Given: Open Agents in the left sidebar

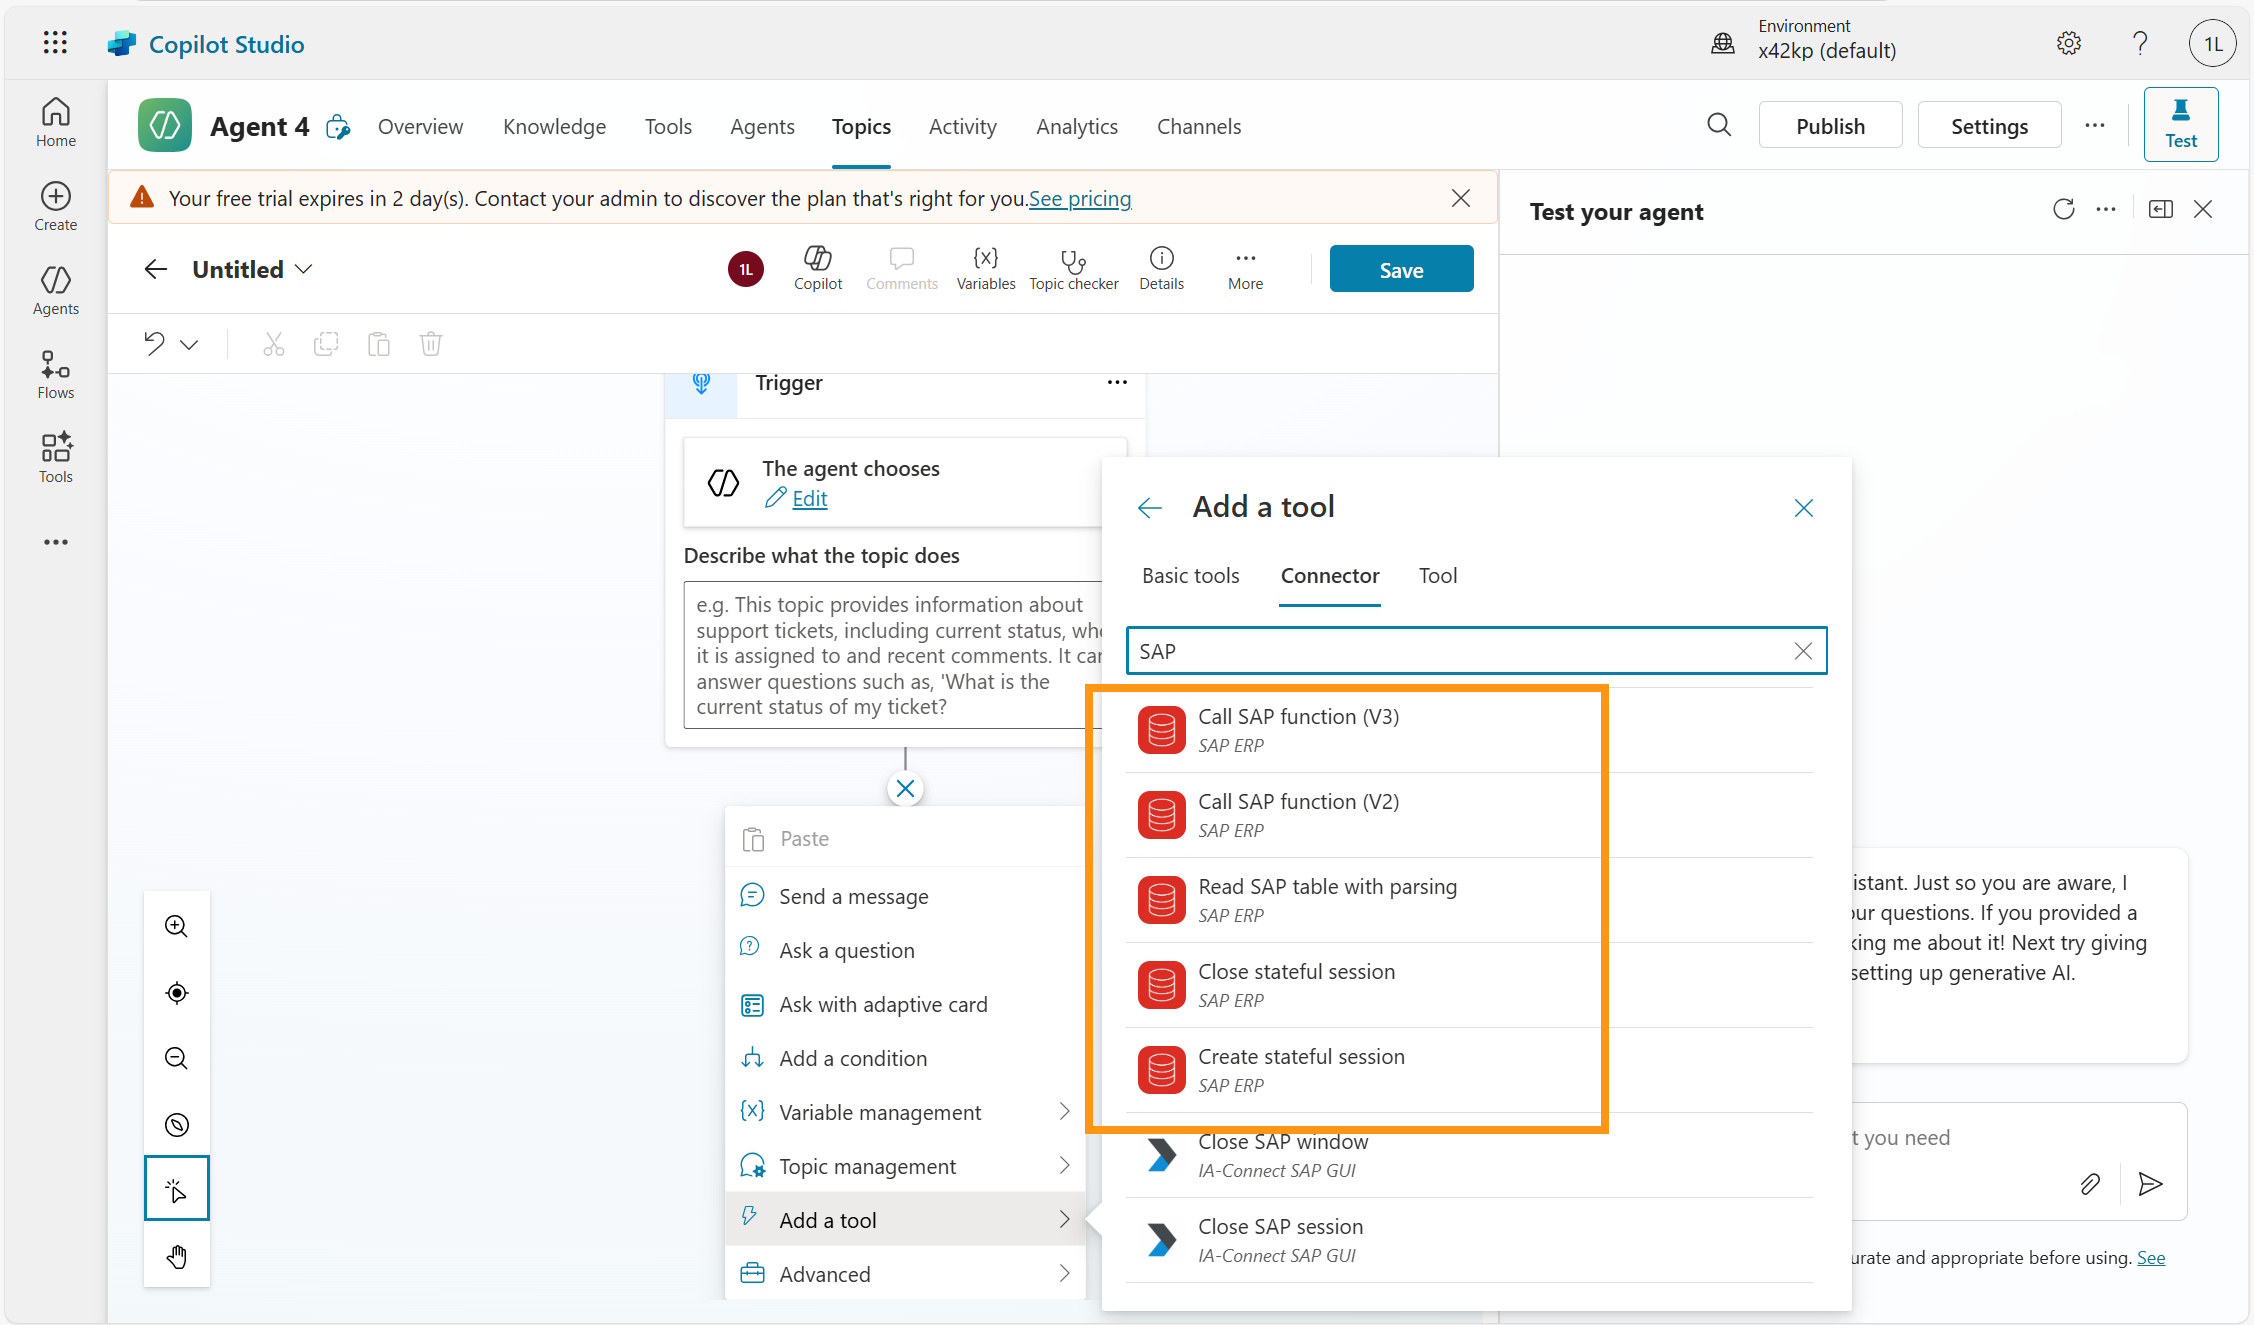Looking at the screenshot, I should coord(56,290).
